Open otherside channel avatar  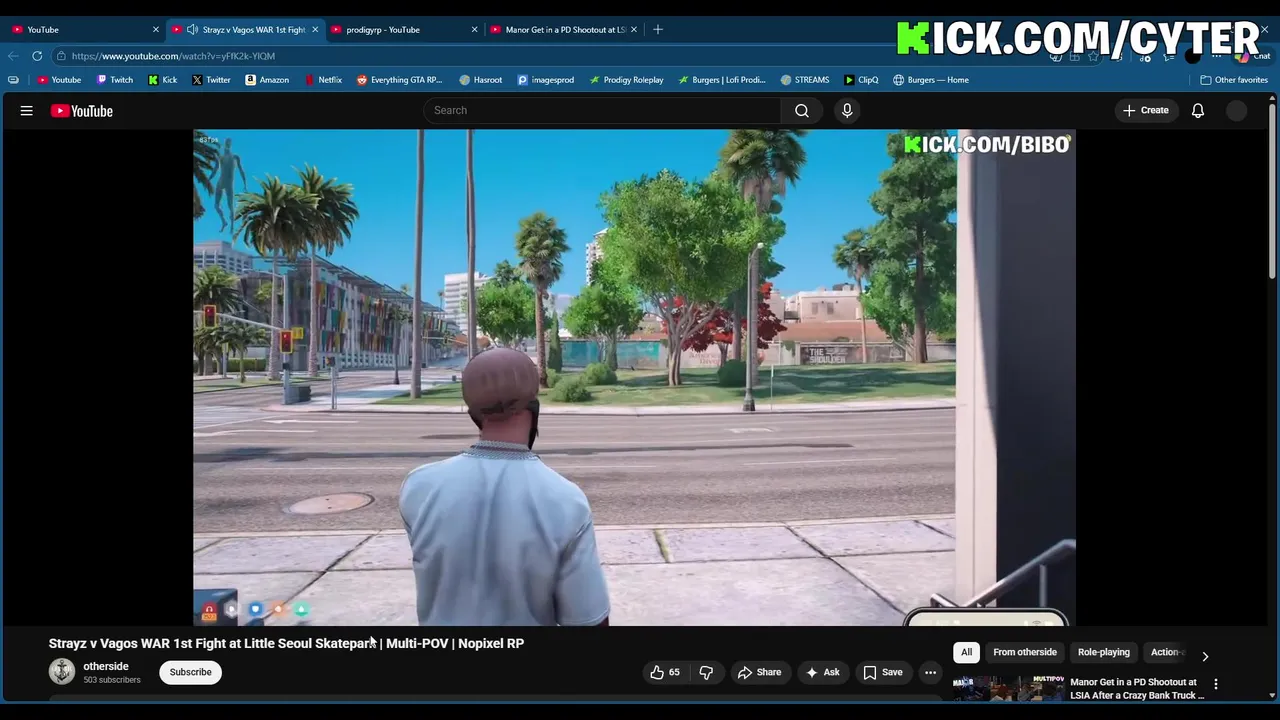(x=62, y=671)
